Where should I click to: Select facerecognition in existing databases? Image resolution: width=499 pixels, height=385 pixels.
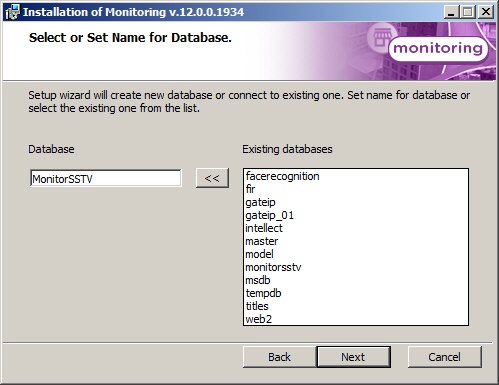pos(282,176)
